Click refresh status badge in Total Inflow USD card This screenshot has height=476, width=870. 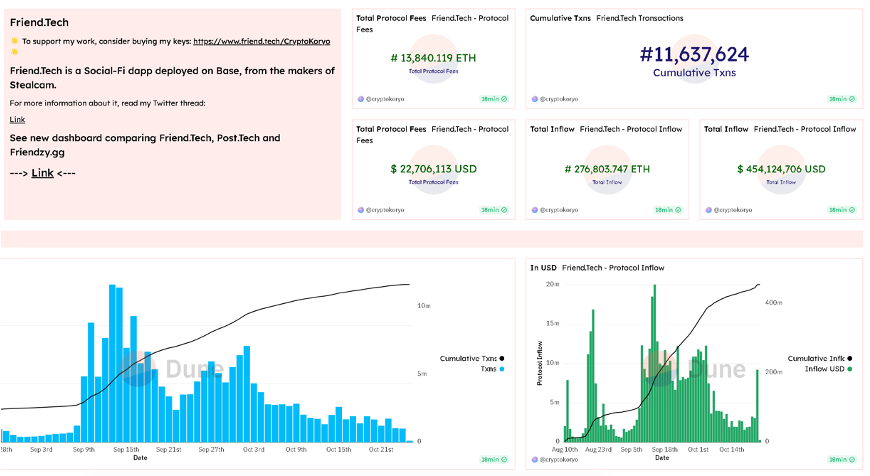click(x=842, y=210)
